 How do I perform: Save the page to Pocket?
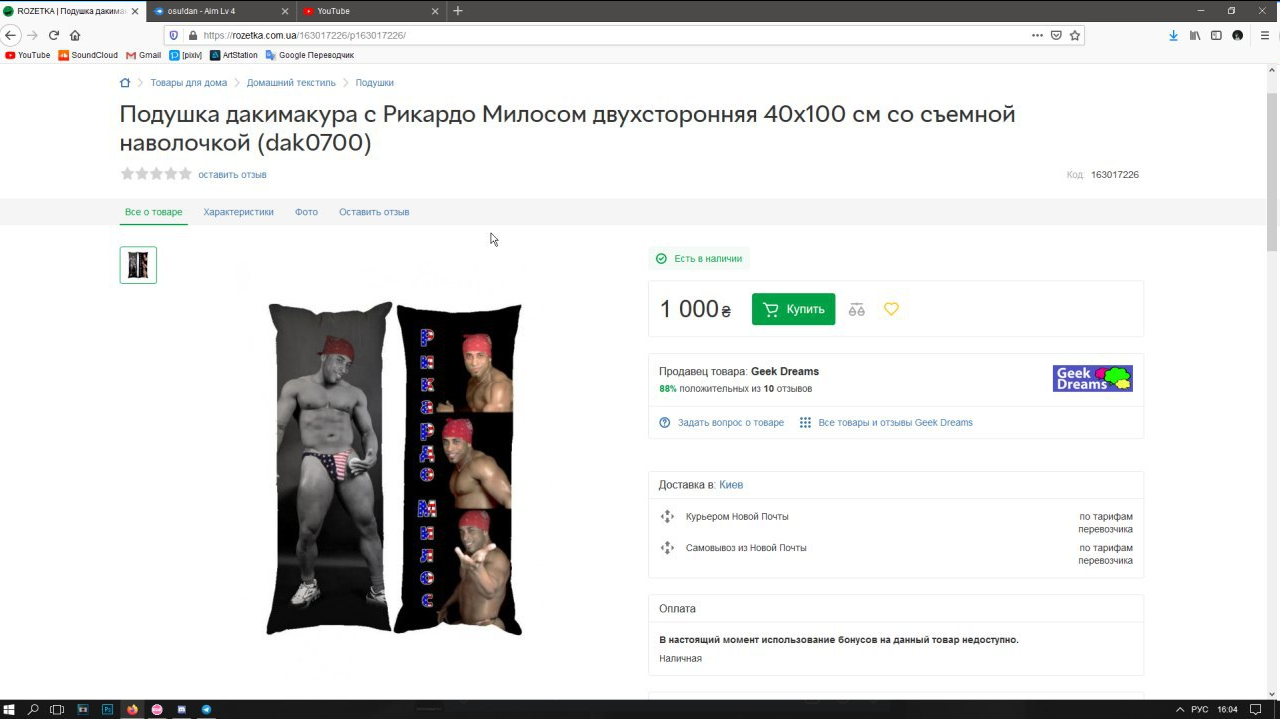tap(1056, 35)
